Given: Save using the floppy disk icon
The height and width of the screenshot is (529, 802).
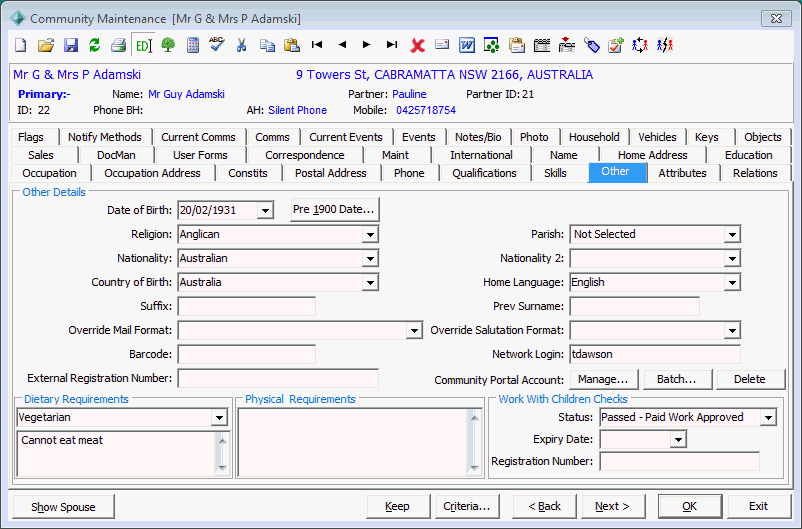Looking at the screenshot, I should (x=71, y=46).
